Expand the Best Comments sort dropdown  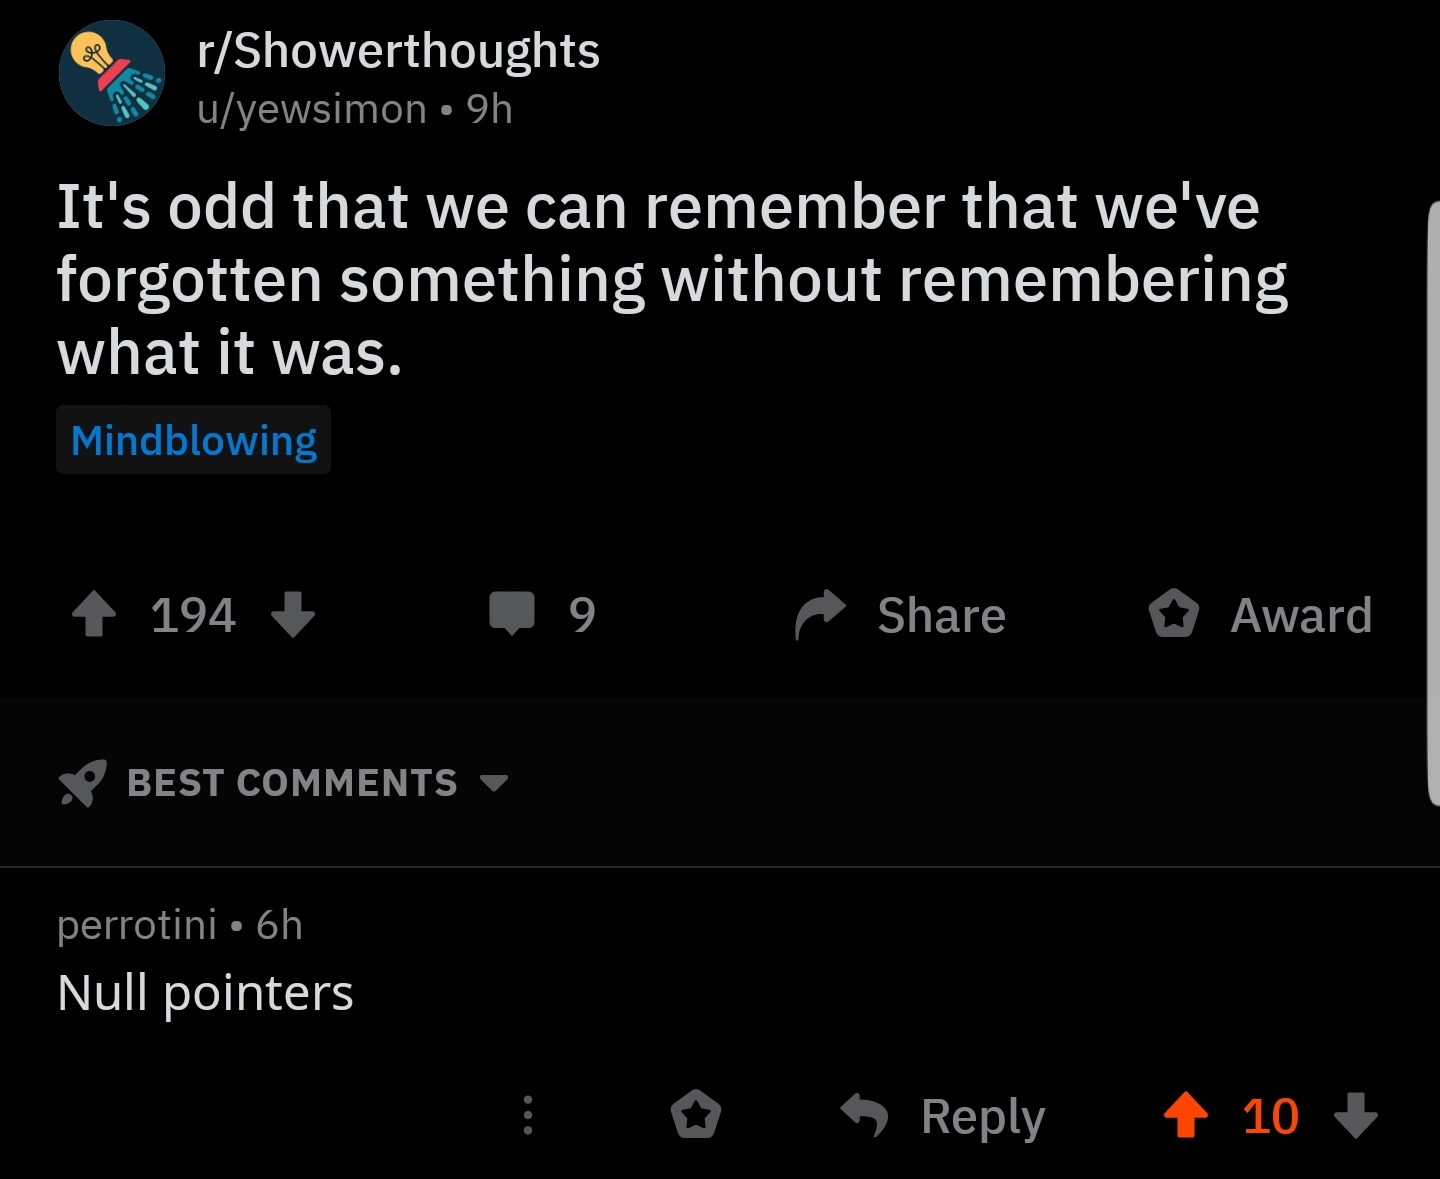point(494,783)
